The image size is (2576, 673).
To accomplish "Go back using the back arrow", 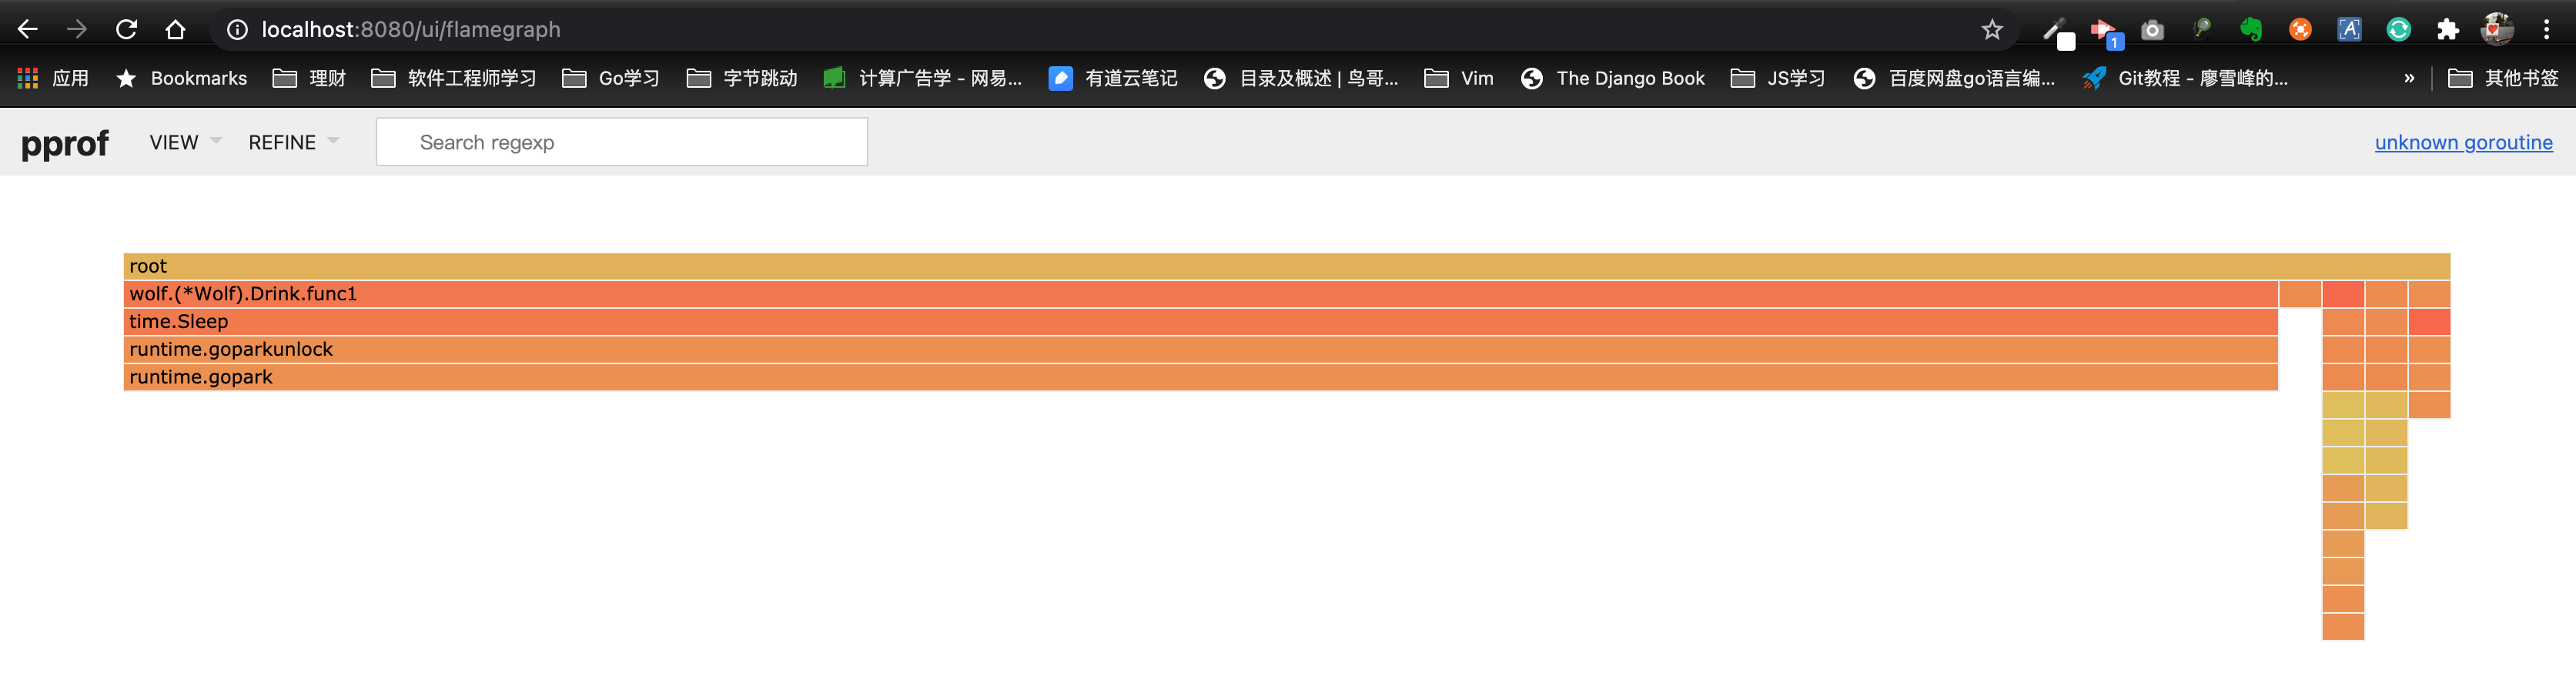I will [28, 29].
